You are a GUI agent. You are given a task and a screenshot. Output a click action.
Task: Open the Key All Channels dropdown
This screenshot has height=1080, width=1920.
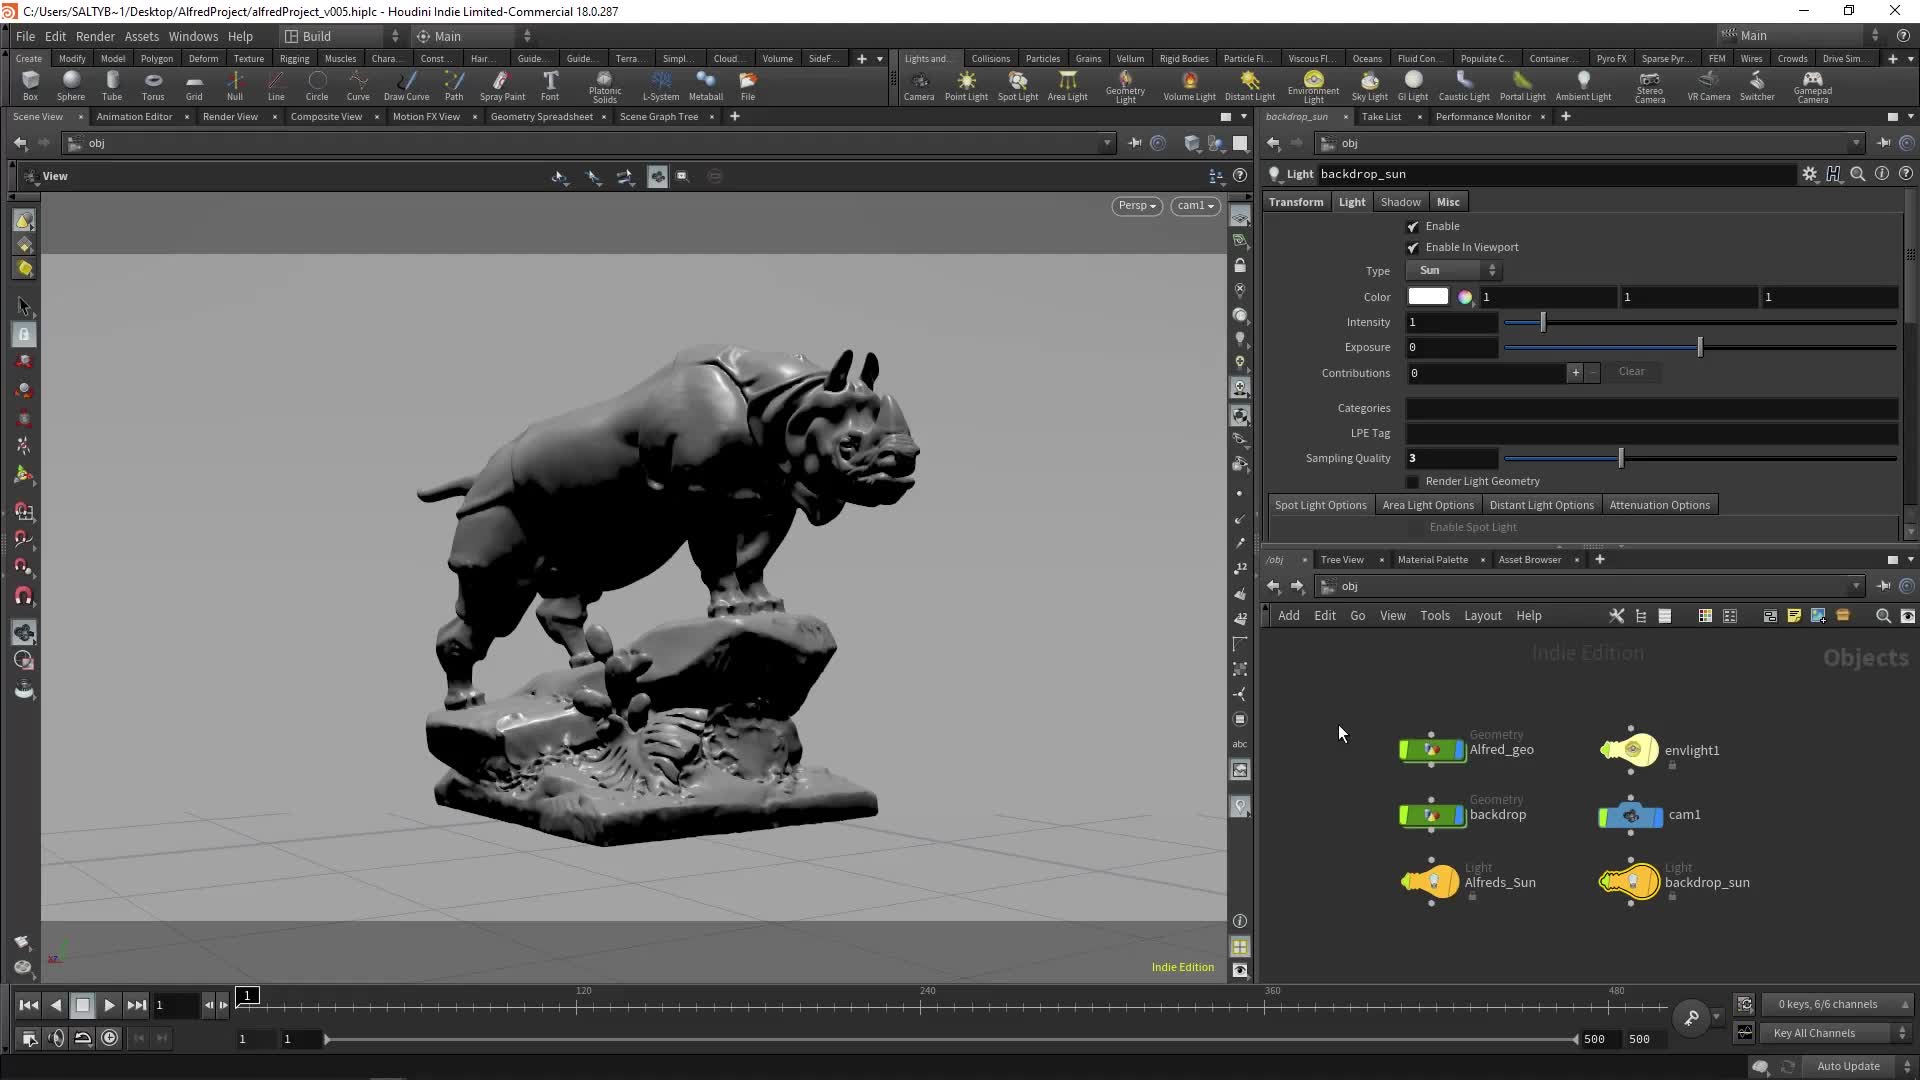pyautogui.click(x=1838, y=1033)
